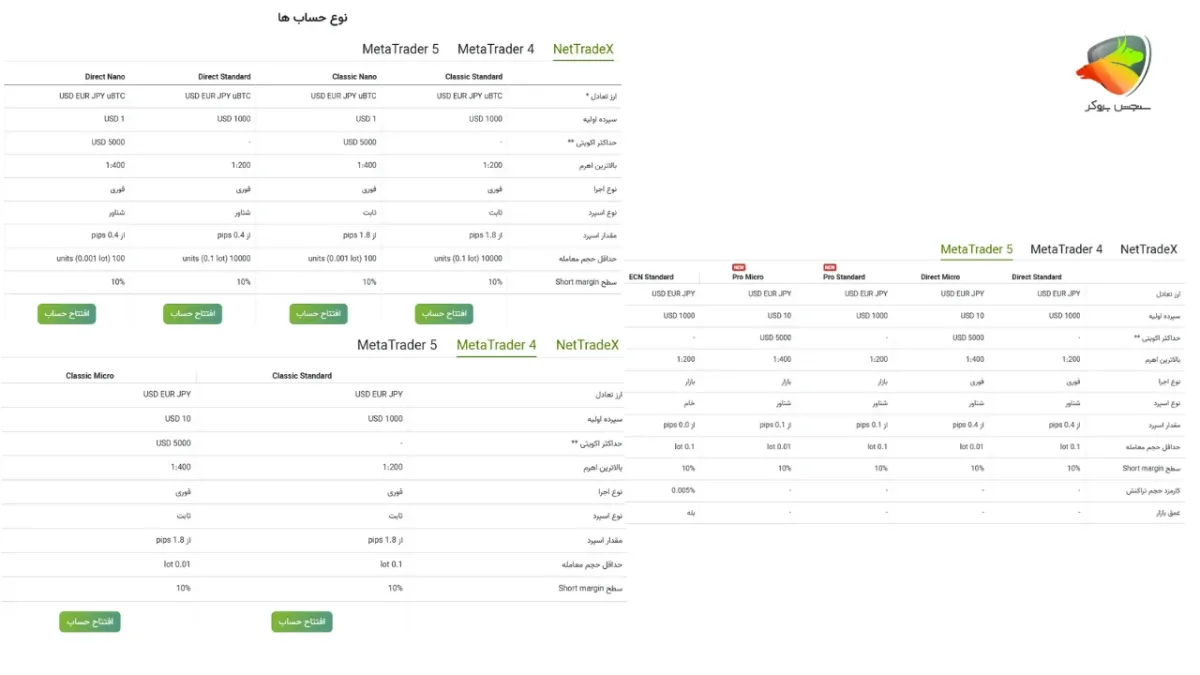1200x675 pixels.
Task: Click the green button under the uBTC Direct Standard column
Action: coord(193,314)
